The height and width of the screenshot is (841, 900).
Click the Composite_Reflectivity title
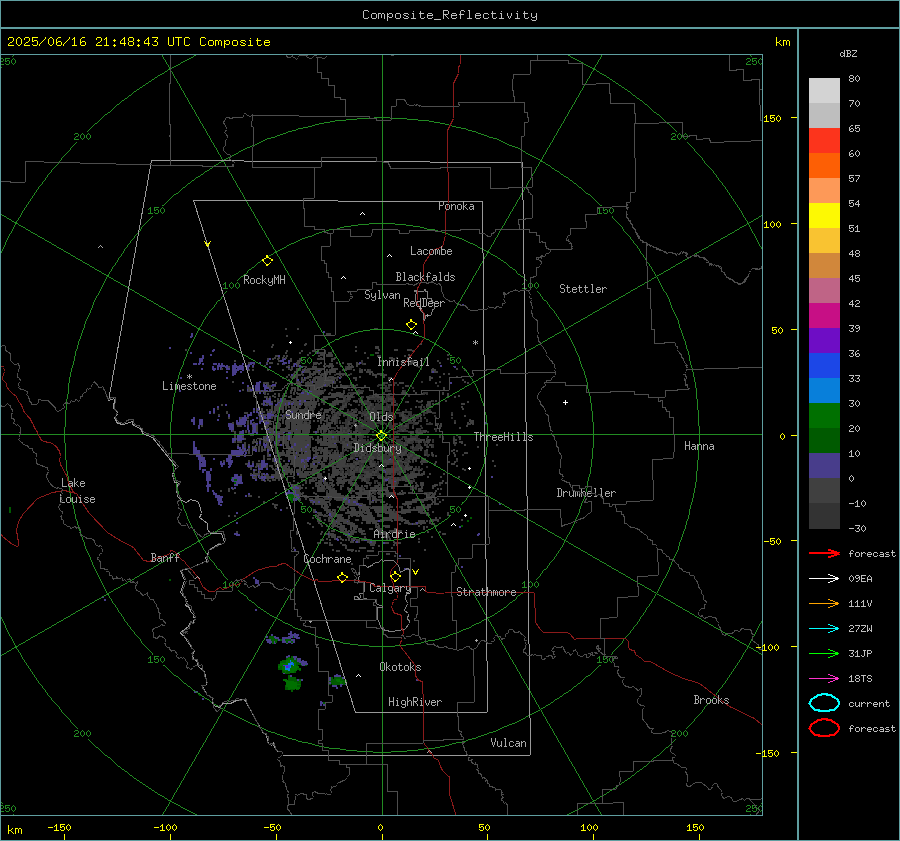(x=449, y=15)
